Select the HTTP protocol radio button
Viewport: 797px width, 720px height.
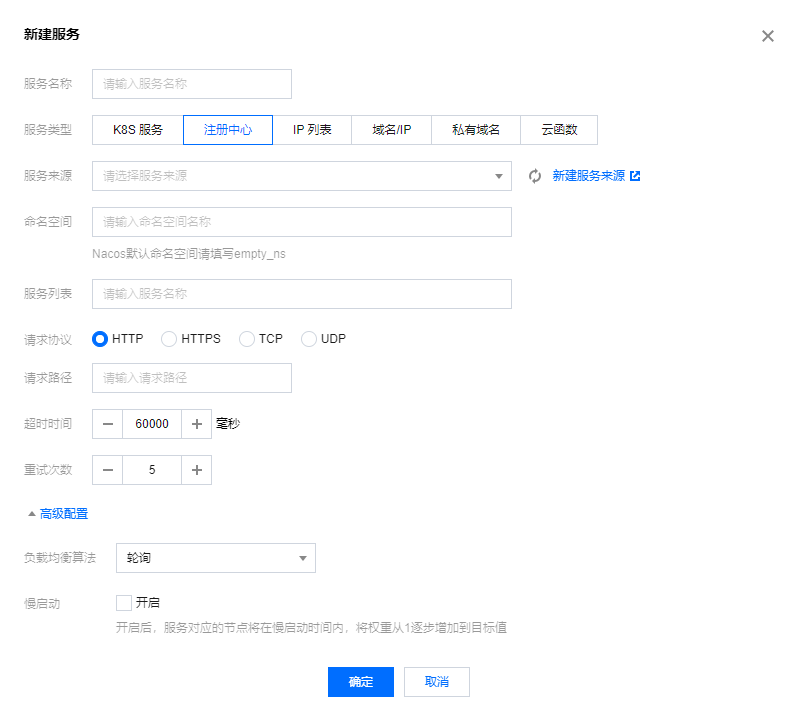[100, 339]
